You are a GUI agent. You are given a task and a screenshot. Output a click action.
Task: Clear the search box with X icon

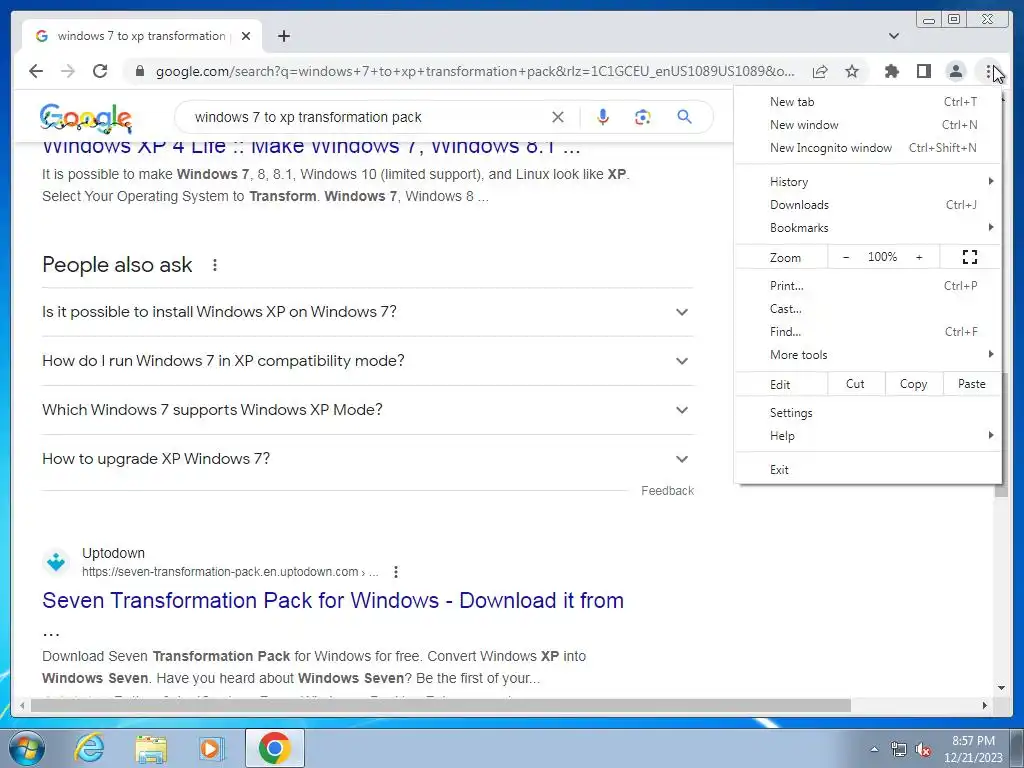[558, 117]
